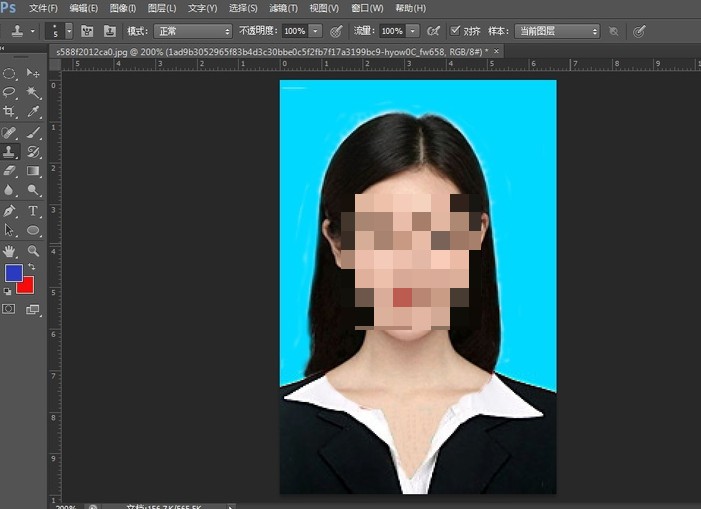The width and height of the screenshot is (701, 509).
Task: Select the Elliptical Marquee tool
Action: pyautogui.click(x=10, y=73)
